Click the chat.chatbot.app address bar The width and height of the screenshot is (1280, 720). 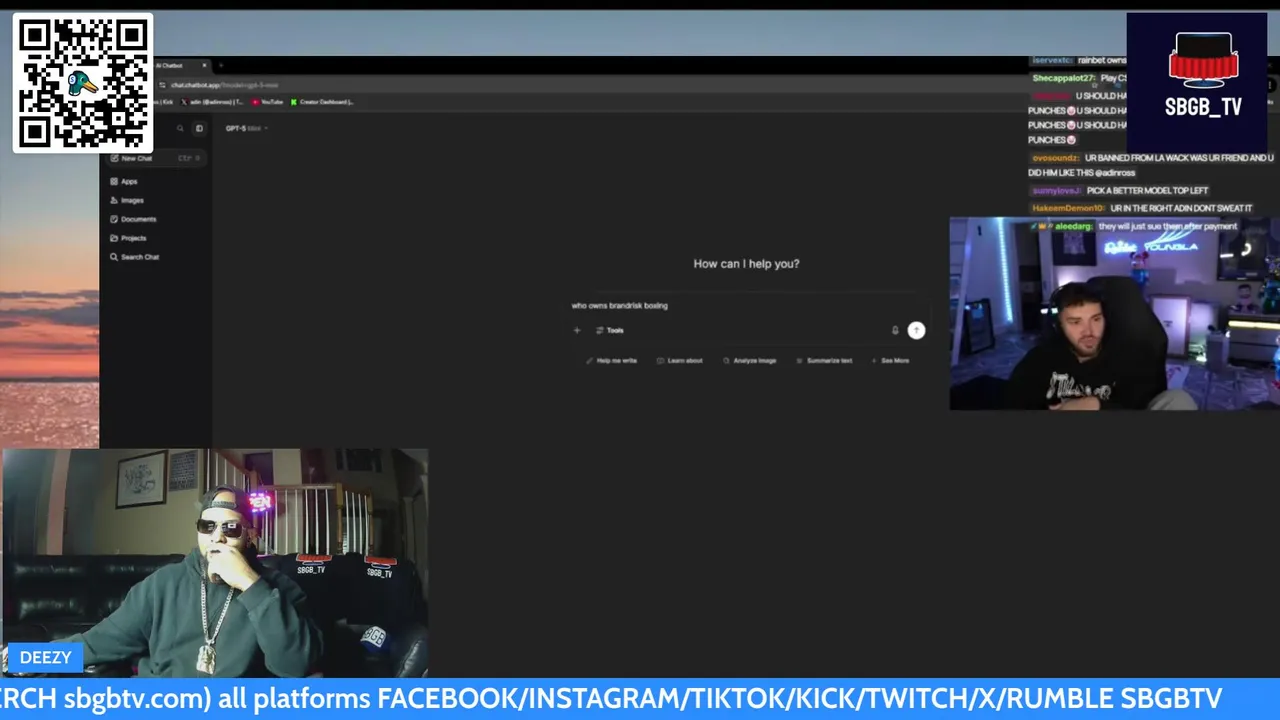tap(225, 85)
